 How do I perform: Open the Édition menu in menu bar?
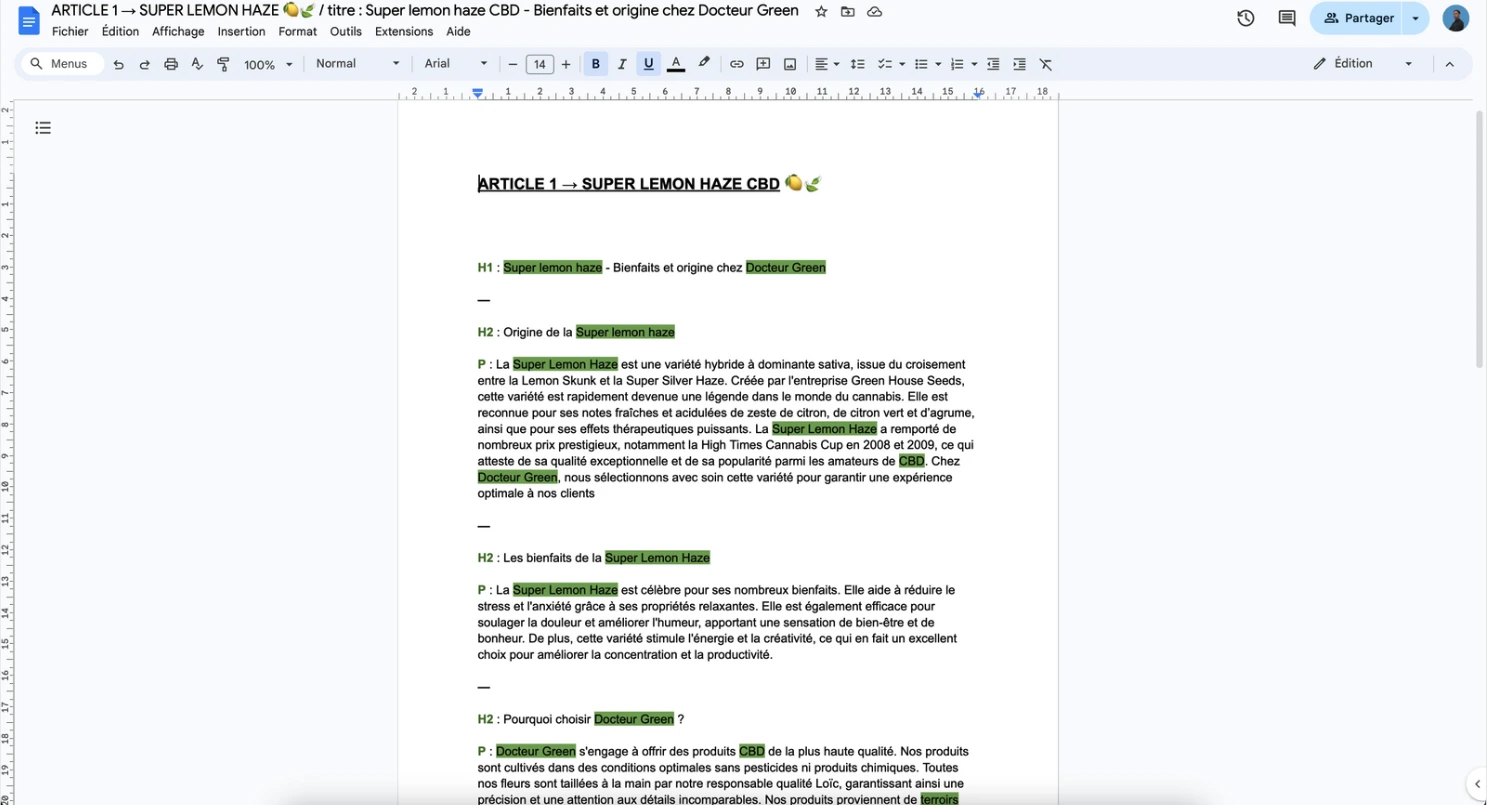click(x=120, y=31)
